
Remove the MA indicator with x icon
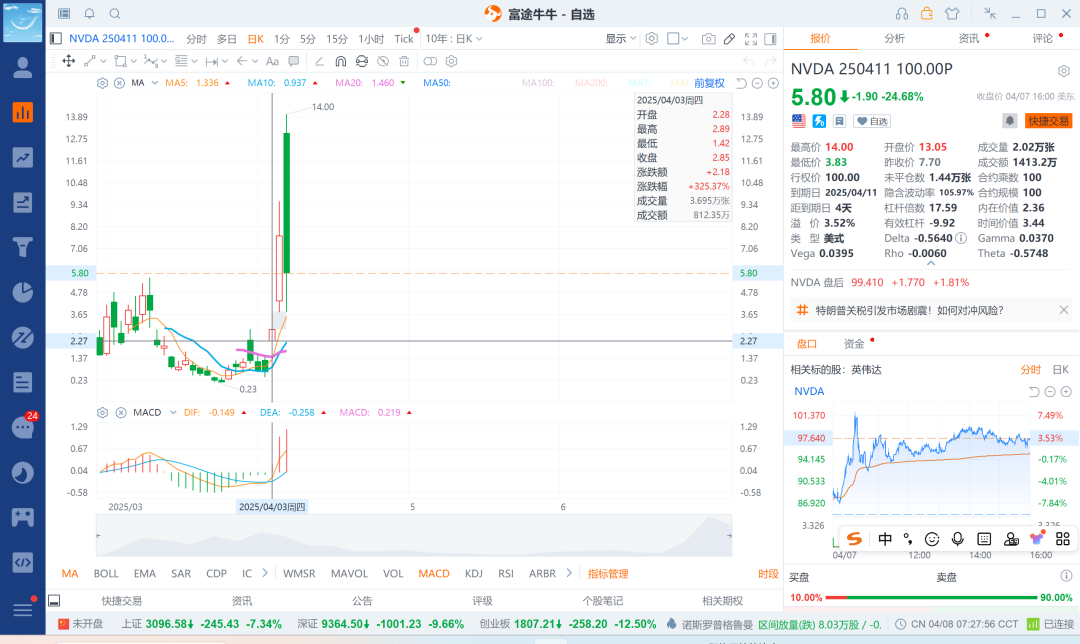point(119,83)
